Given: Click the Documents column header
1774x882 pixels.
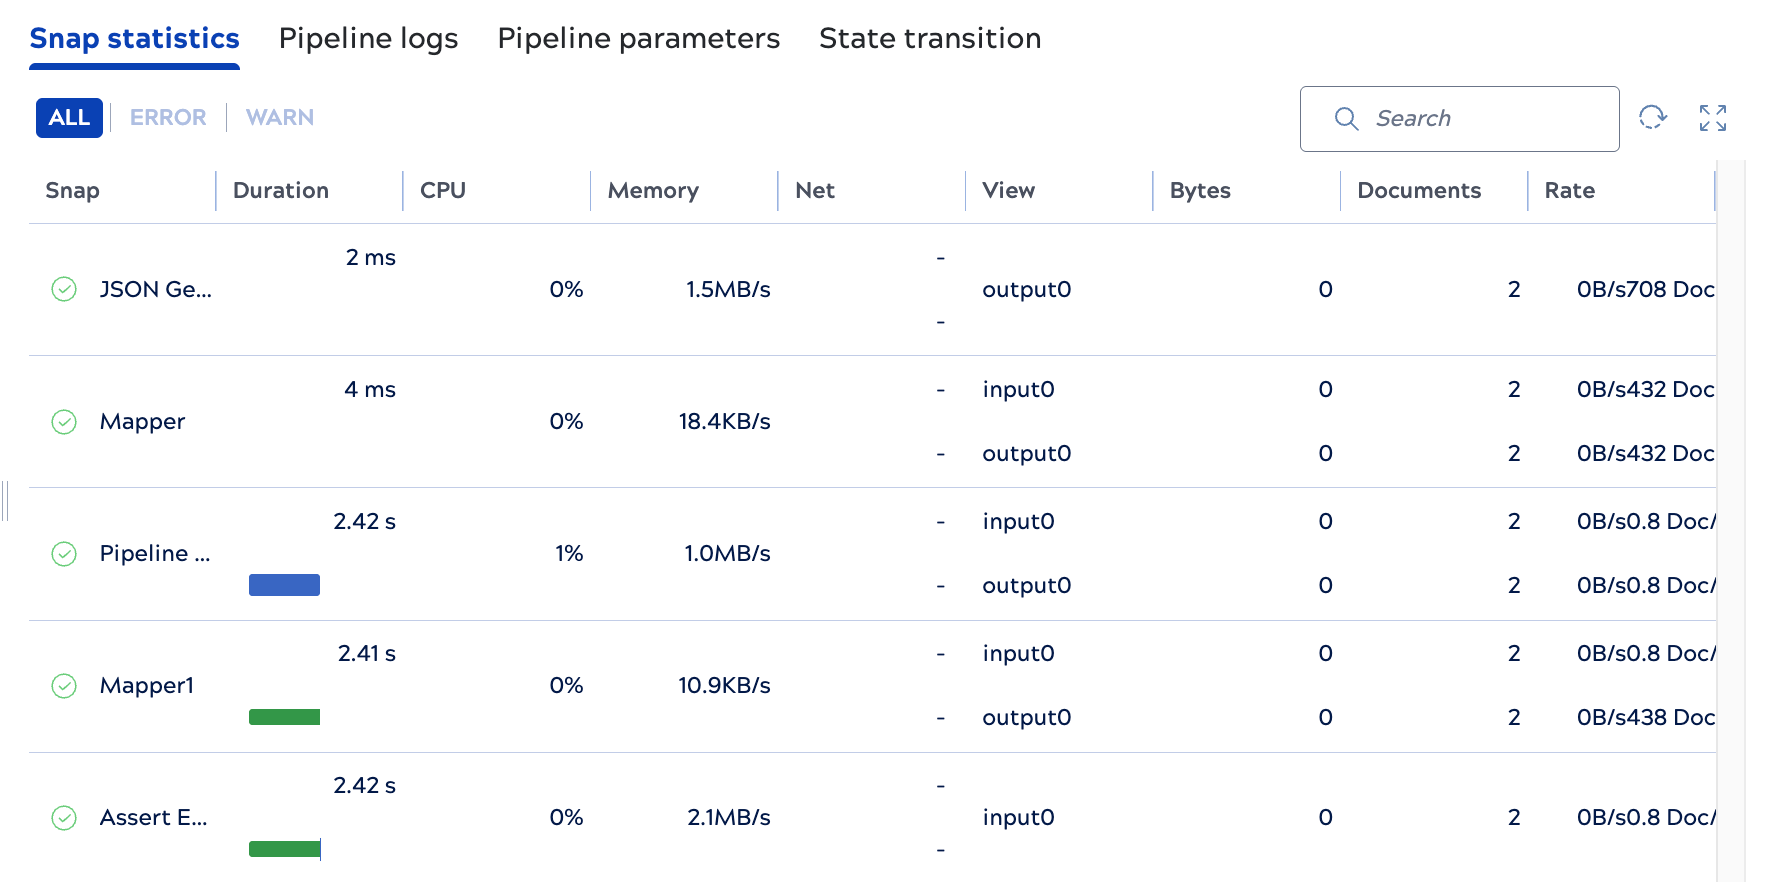Looking at the screenshot, I should 1418,191.
